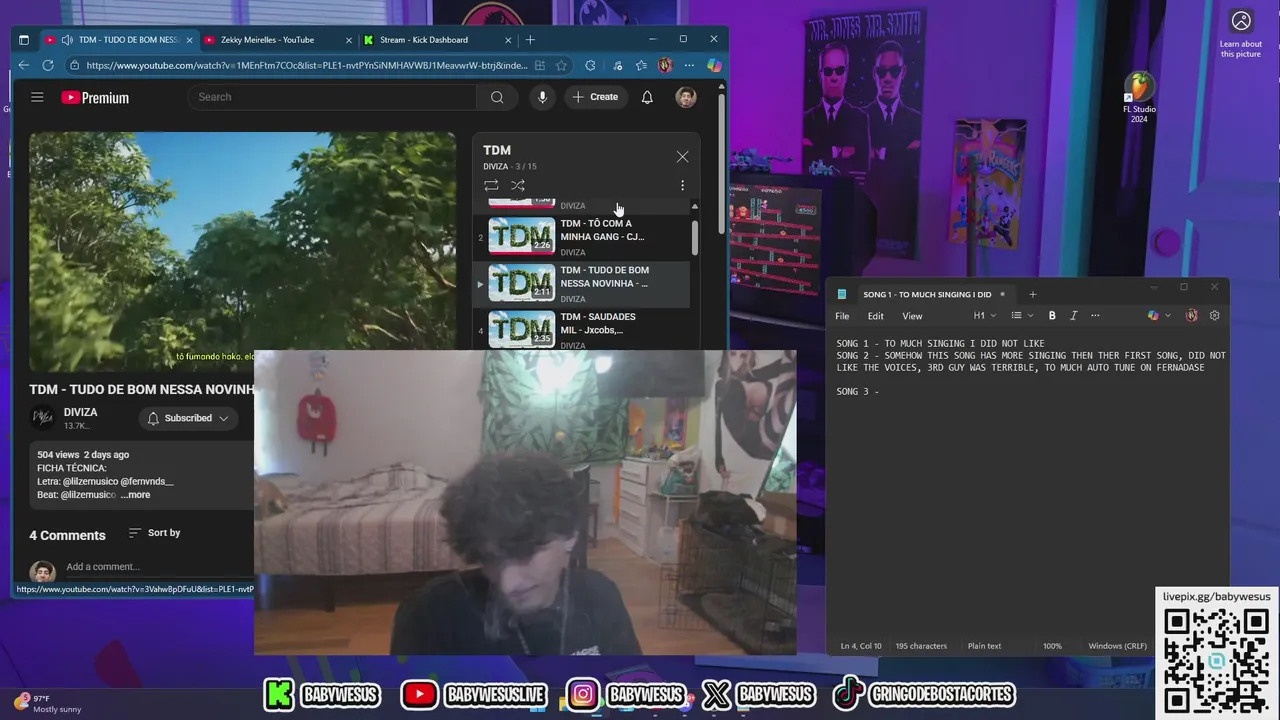Open the YouTube guide hamburger menu
Screen dimensions: 1280x720
click(37, 97)
